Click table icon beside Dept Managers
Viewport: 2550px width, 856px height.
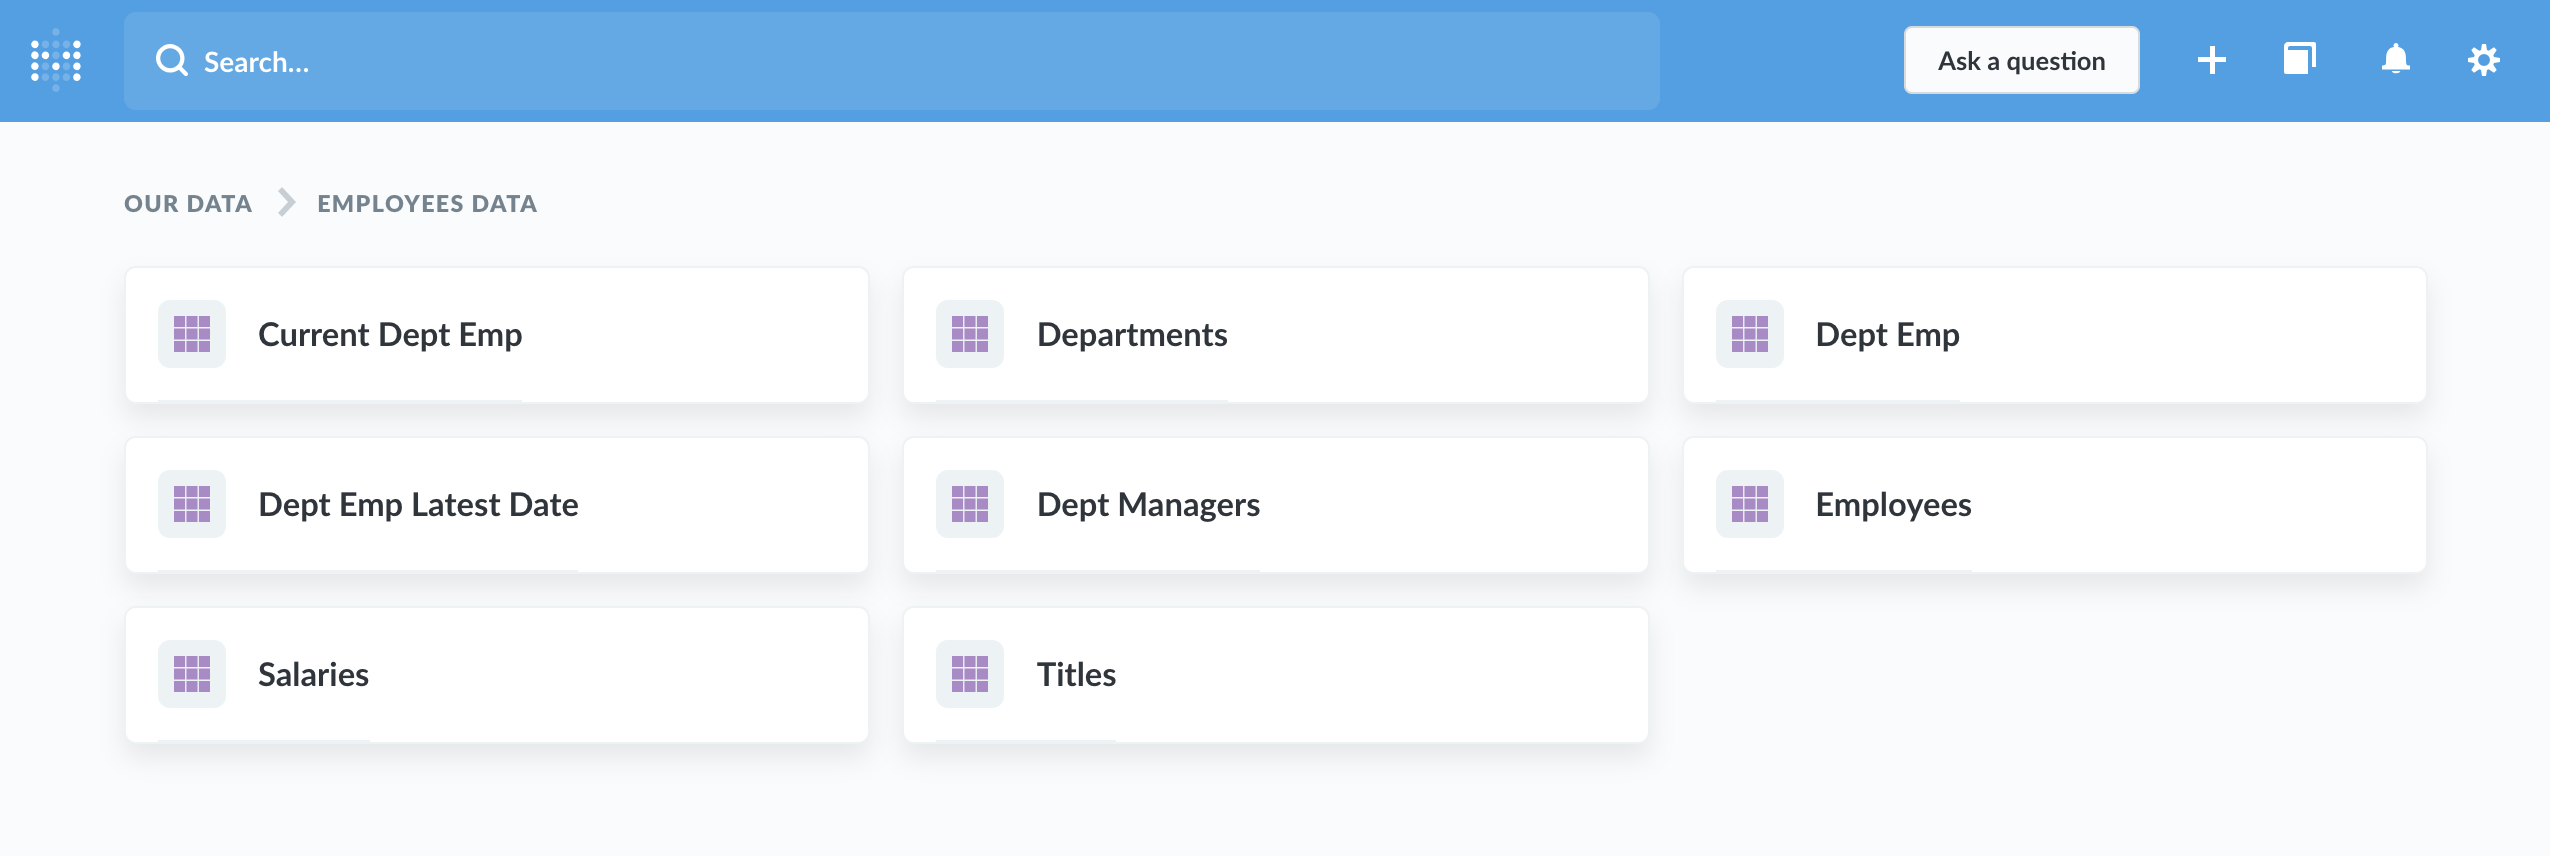[970, 504]
